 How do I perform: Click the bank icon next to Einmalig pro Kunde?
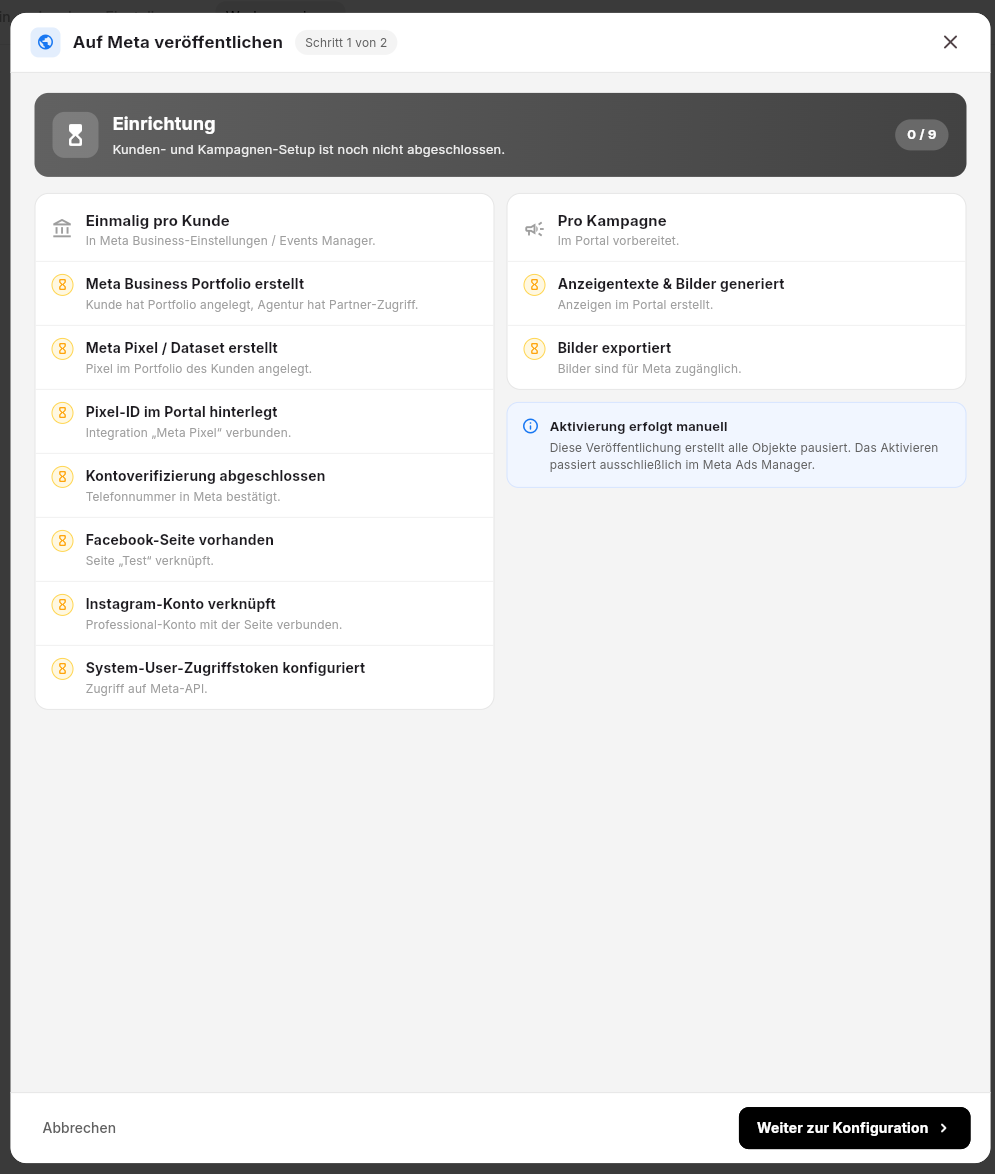coord(62,228)
